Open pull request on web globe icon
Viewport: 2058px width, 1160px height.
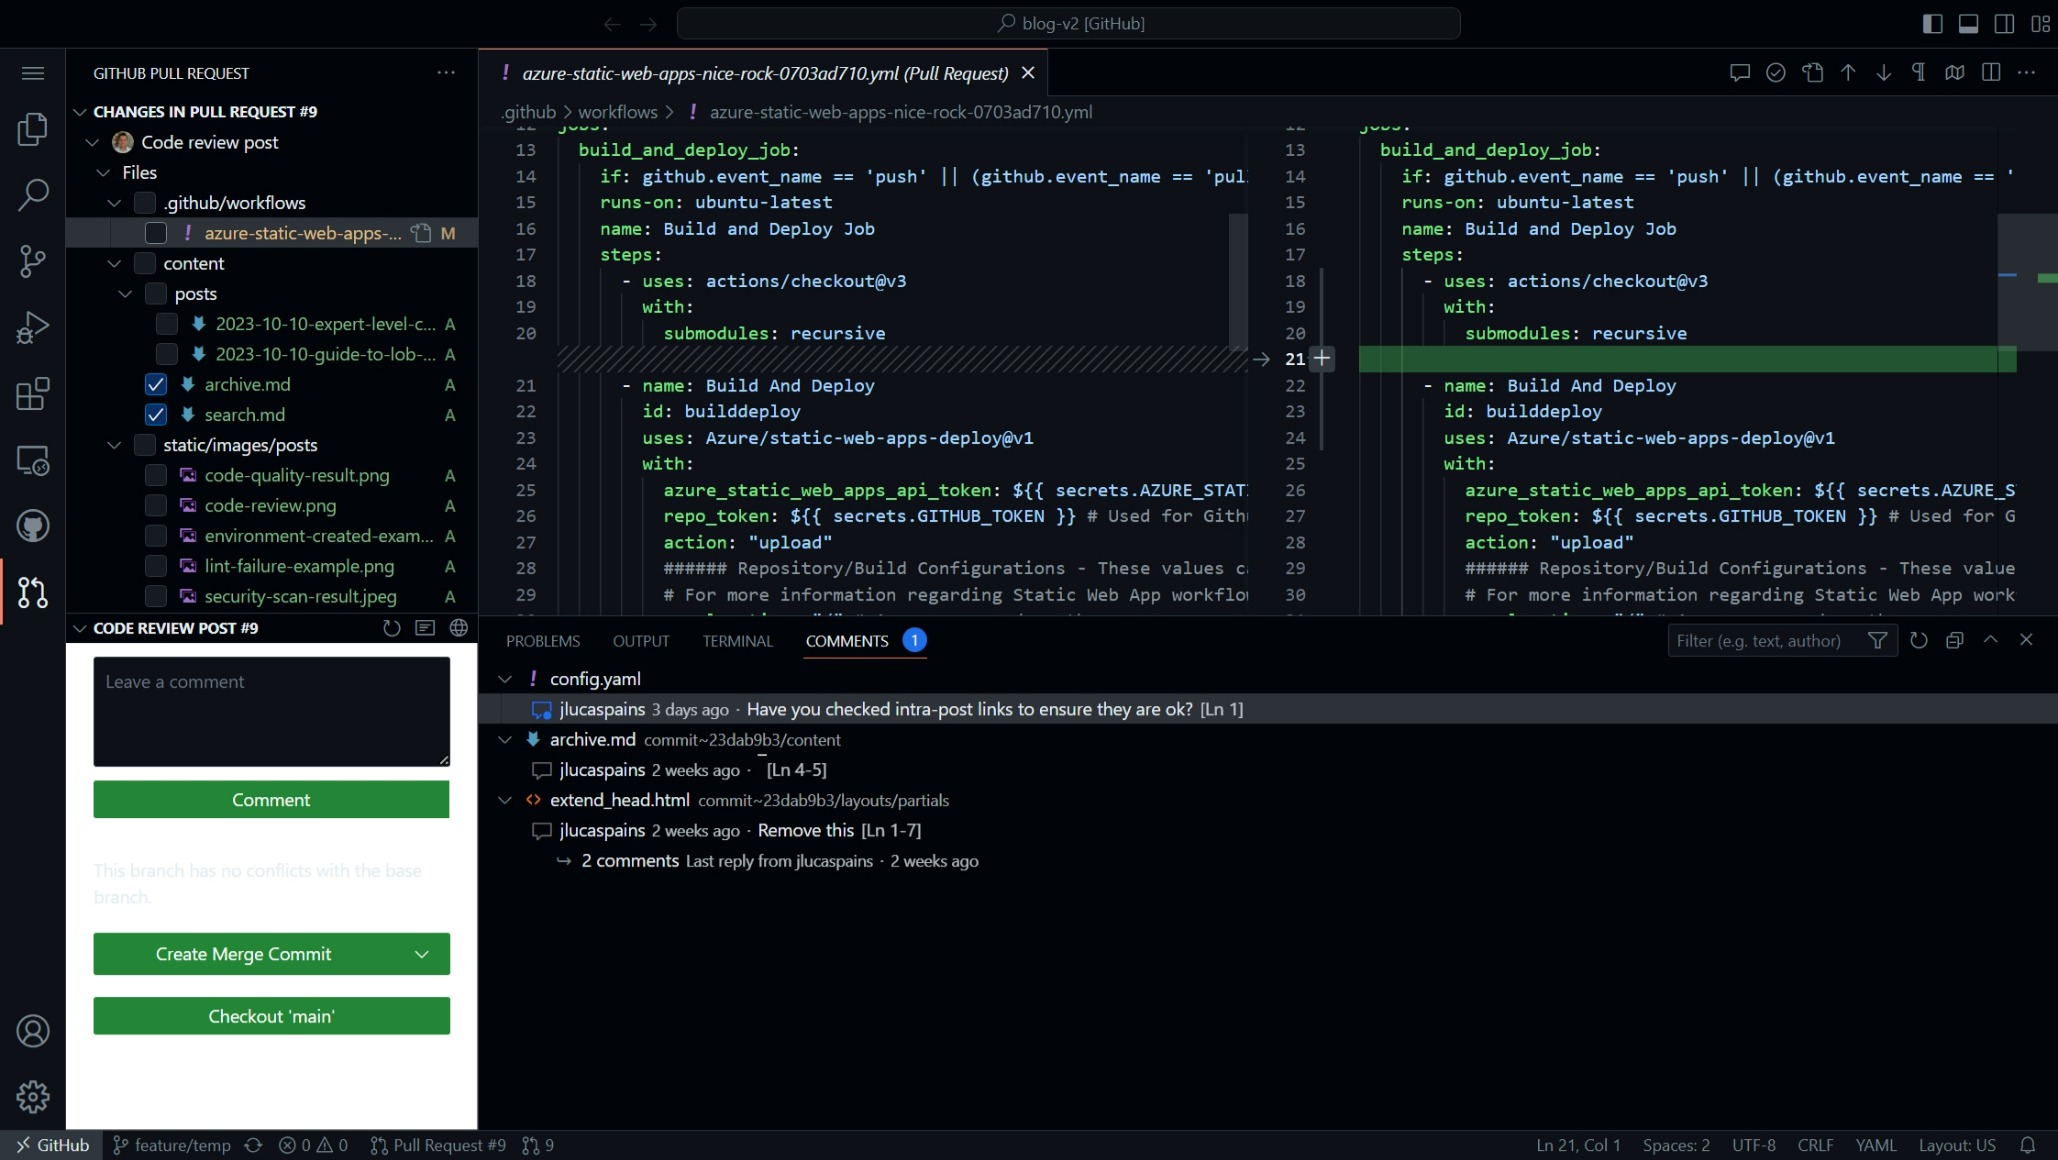click(459, 628)
